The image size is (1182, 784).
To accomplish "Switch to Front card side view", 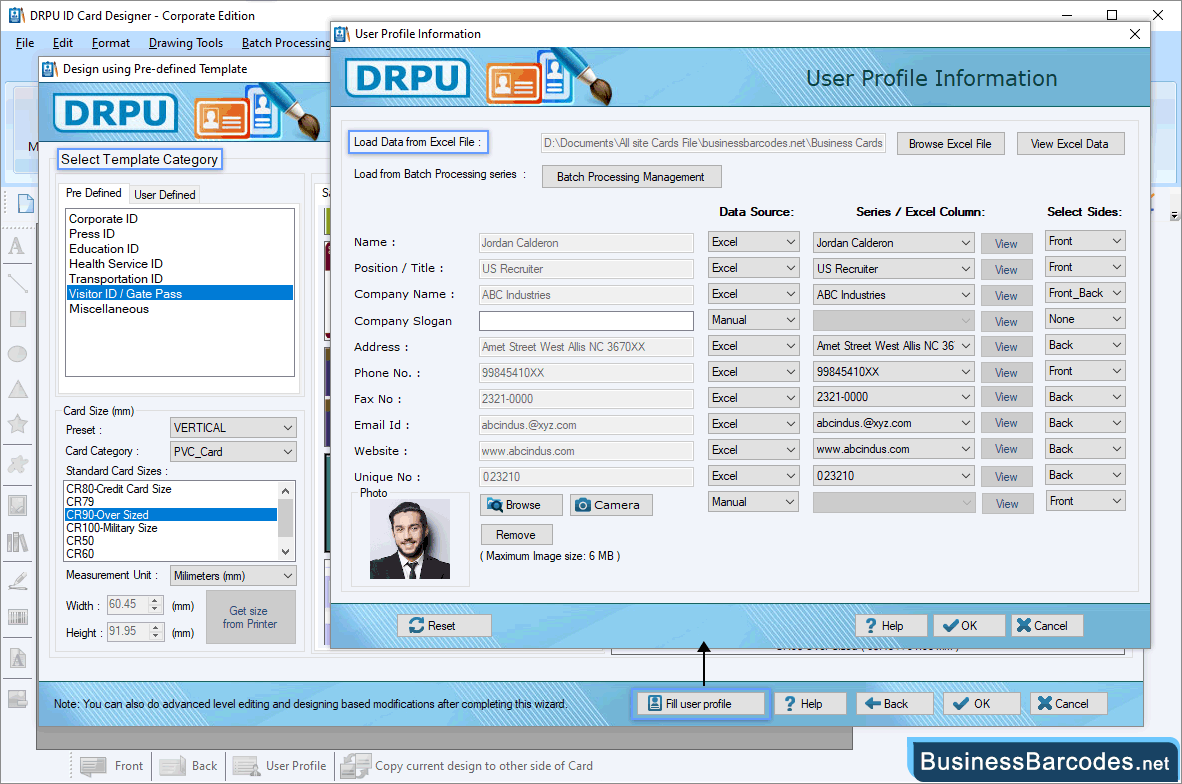I will (x=112, y=766).
